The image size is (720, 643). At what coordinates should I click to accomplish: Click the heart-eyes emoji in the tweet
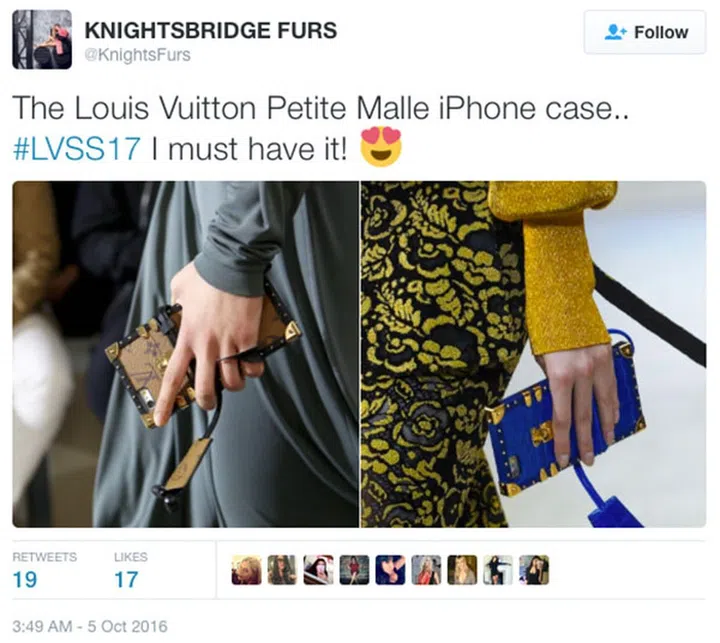coord(381,147)
